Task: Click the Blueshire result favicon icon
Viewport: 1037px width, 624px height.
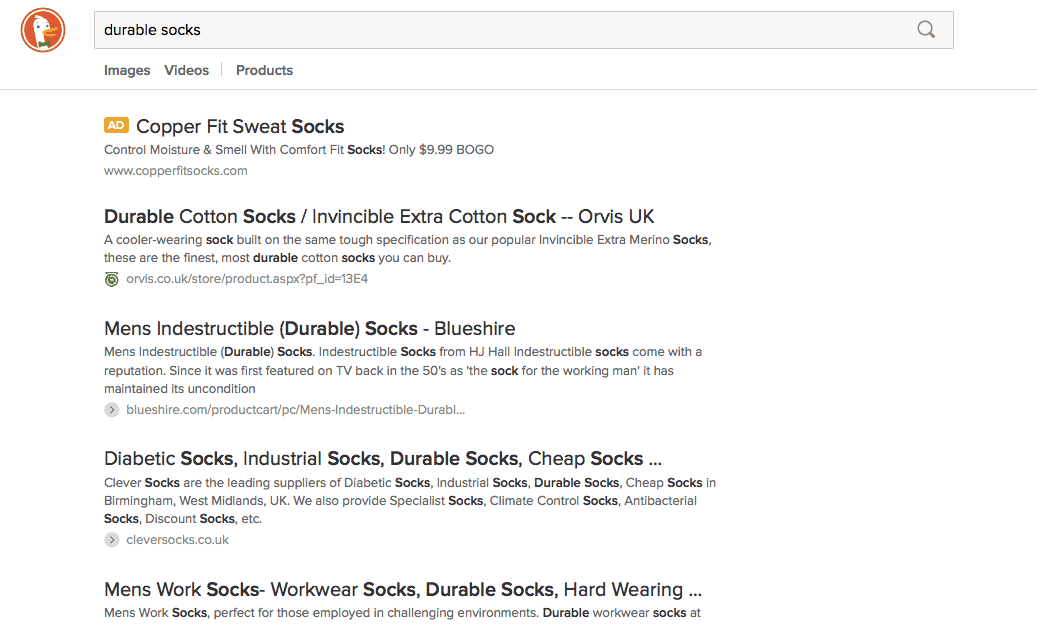Action: point(112,409)
